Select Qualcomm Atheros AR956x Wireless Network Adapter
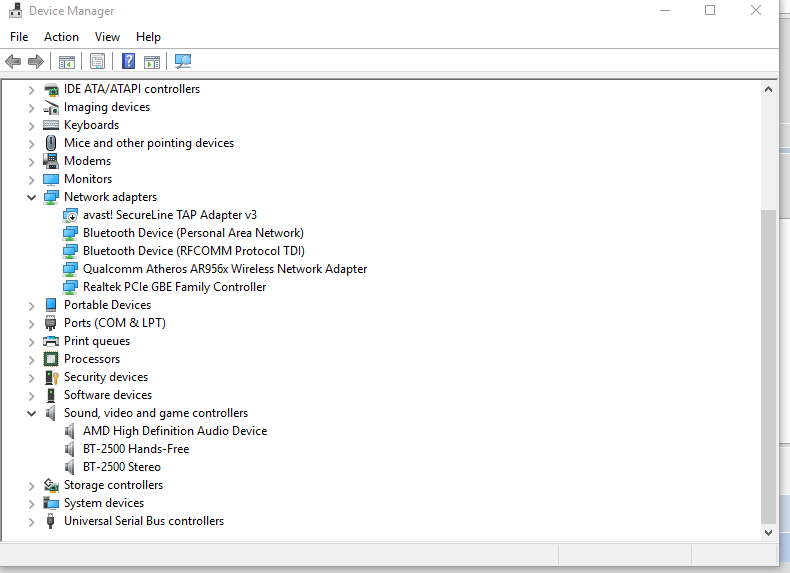 [225, 269]
